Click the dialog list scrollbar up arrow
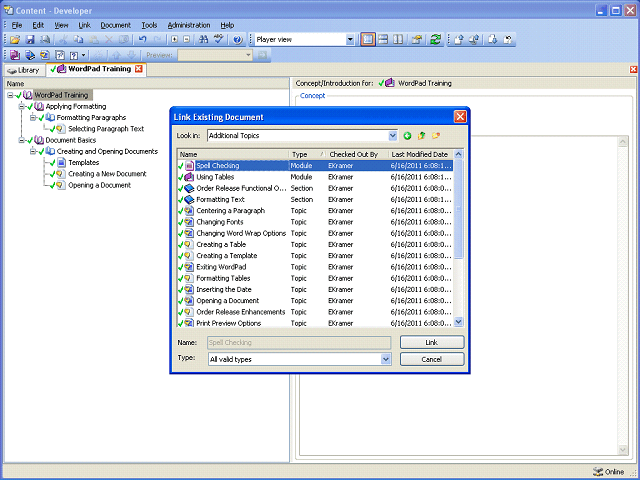 [459, 154]
